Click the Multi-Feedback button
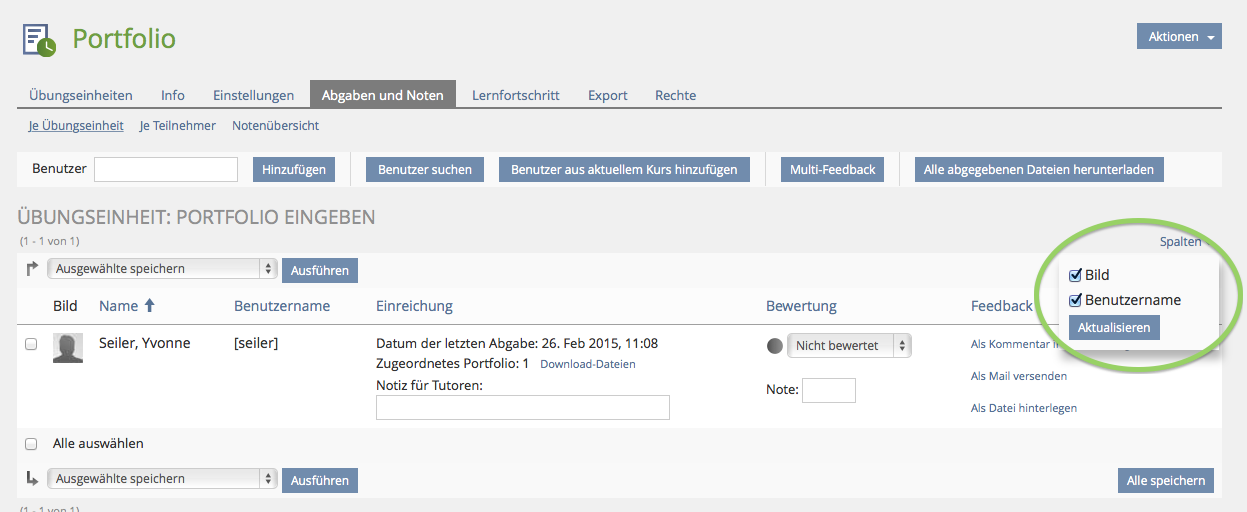The height and width of the screenshot is (512, 1247). (x=832, y=170)
